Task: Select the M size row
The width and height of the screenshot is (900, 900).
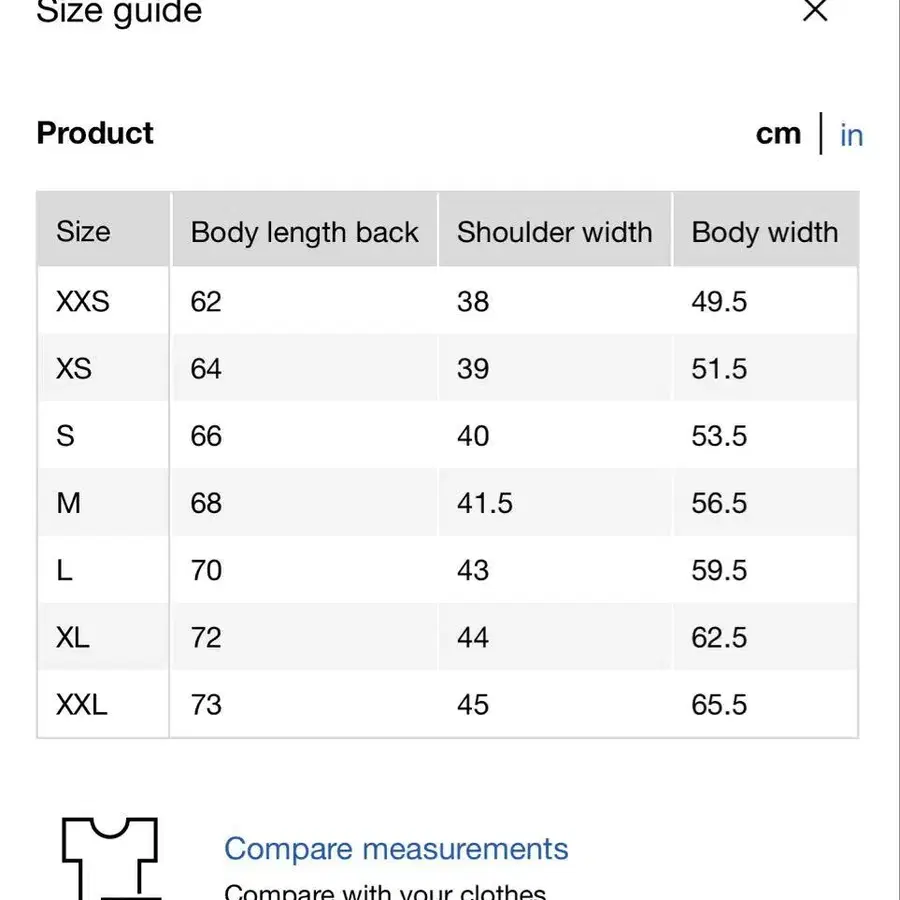Action: click(x=68, y=503)
